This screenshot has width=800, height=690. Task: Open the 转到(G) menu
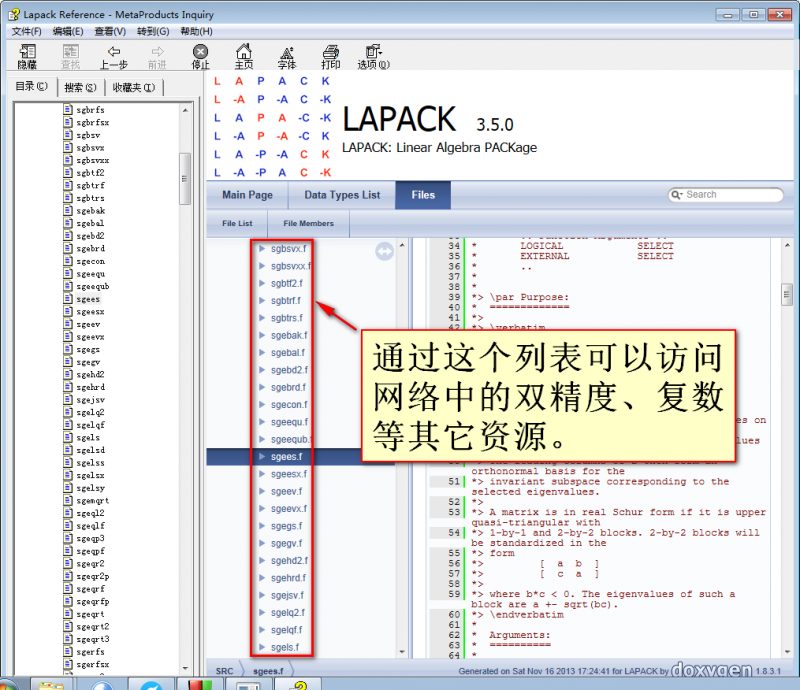tap(153, 32)
